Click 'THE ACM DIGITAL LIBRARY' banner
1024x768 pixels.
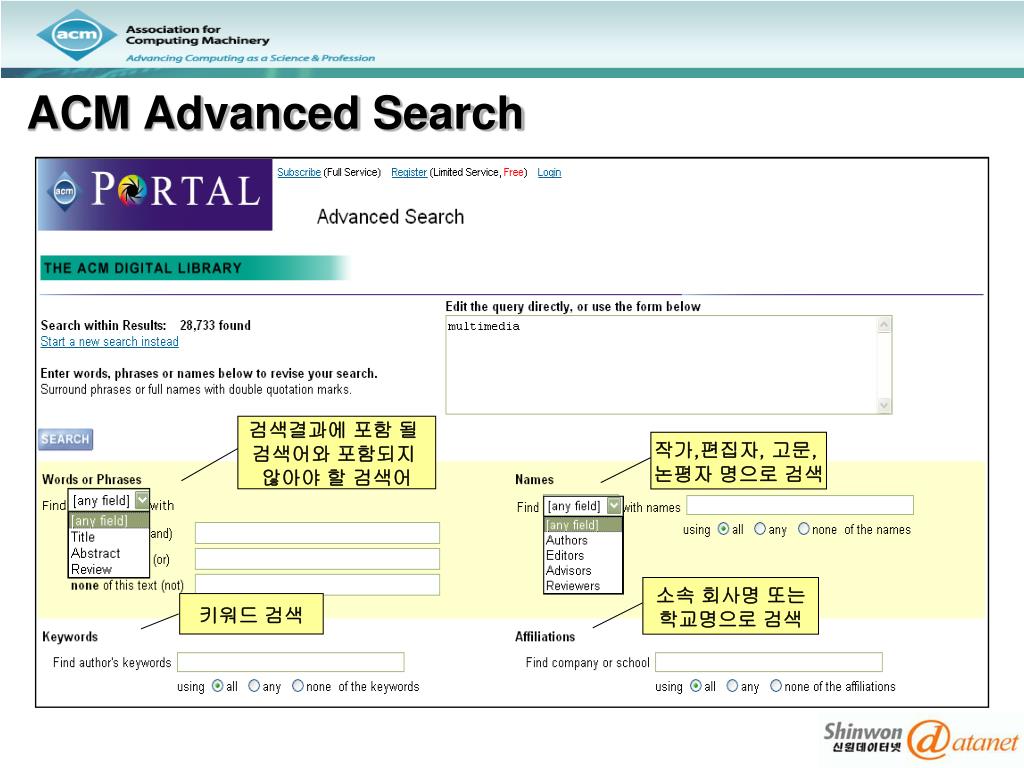click(x=195, y=268)
